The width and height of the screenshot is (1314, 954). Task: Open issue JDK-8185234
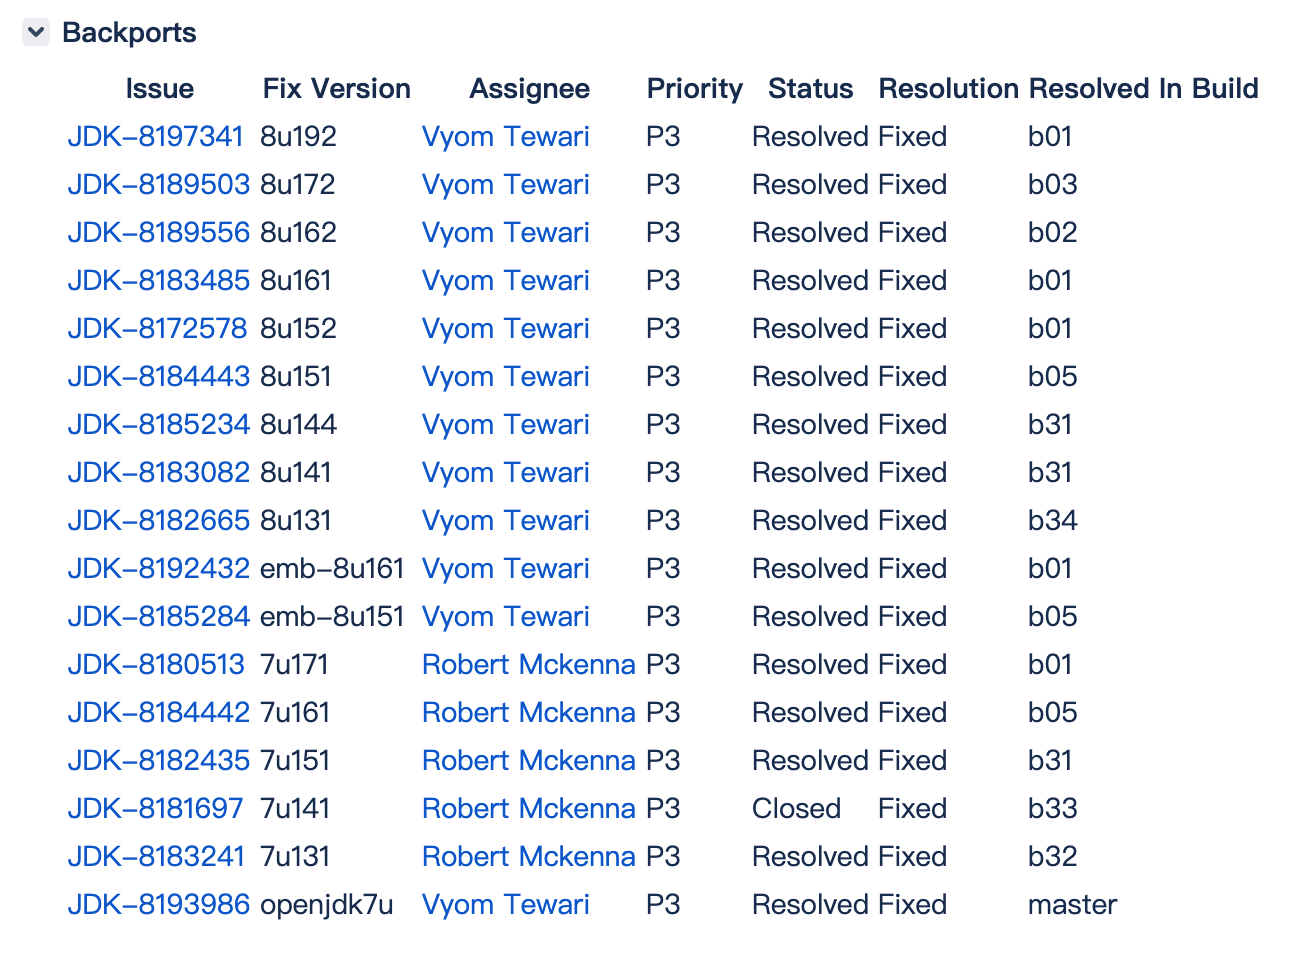point(158,424)
